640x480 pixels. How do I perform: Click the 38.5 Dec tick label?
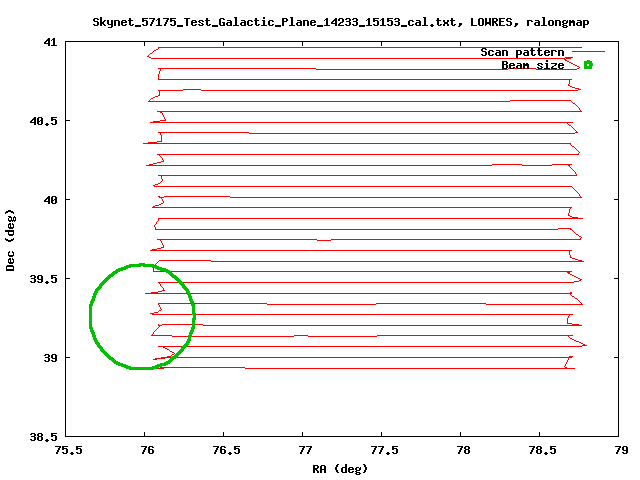[x=44, y=437]
